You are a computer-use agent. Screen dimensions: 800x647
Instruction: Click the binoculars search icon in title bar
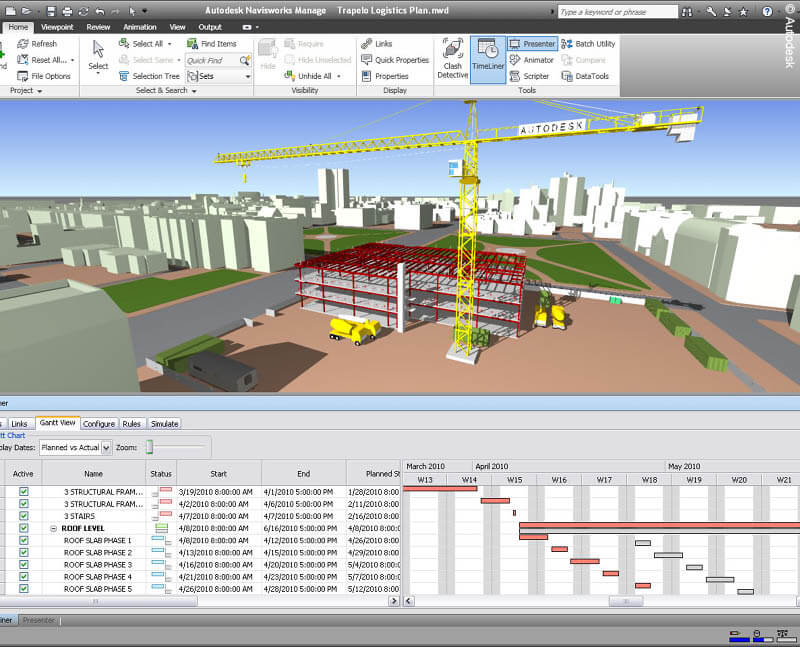[x=687, y=12]
